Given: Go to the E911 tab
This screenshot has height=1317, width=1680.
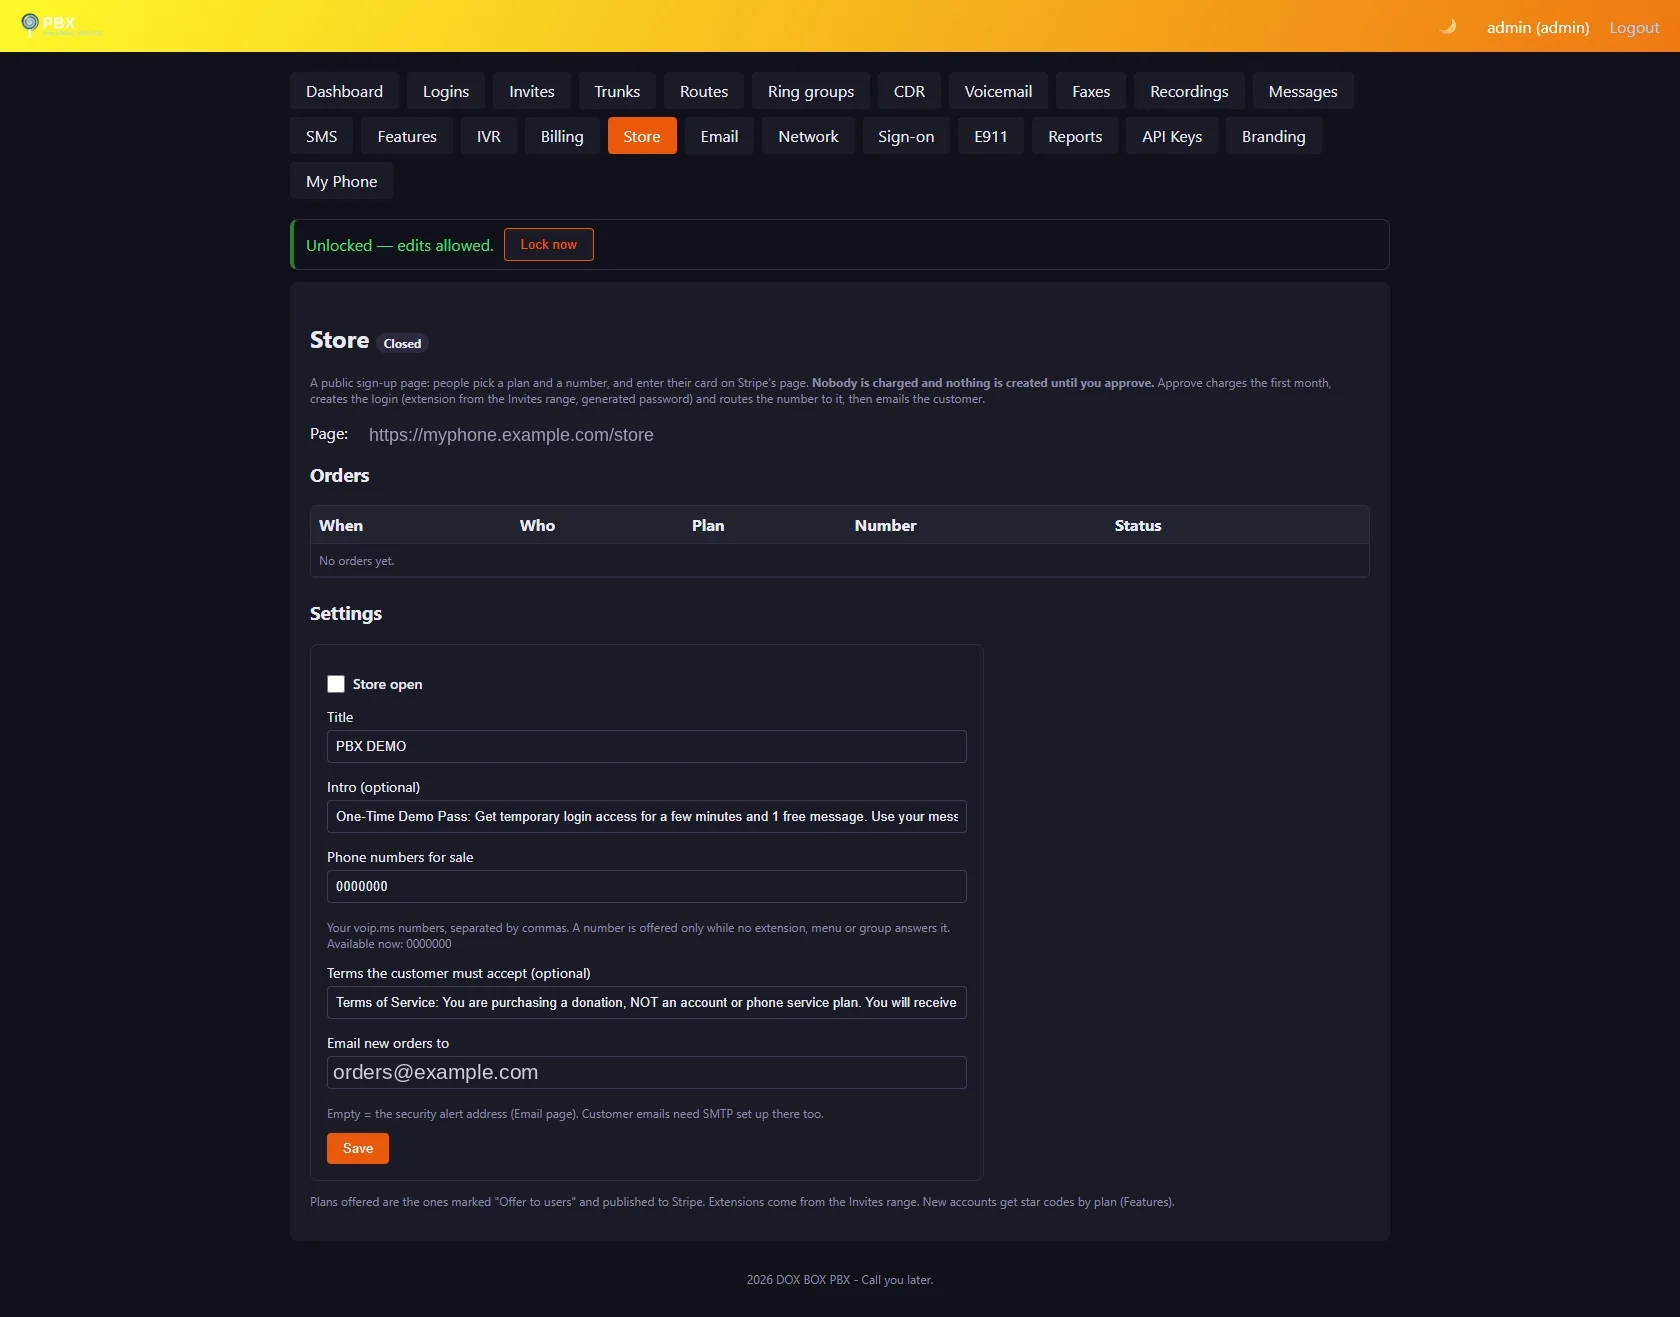Looking at the screenshot, I should click(x=991, y=136).
